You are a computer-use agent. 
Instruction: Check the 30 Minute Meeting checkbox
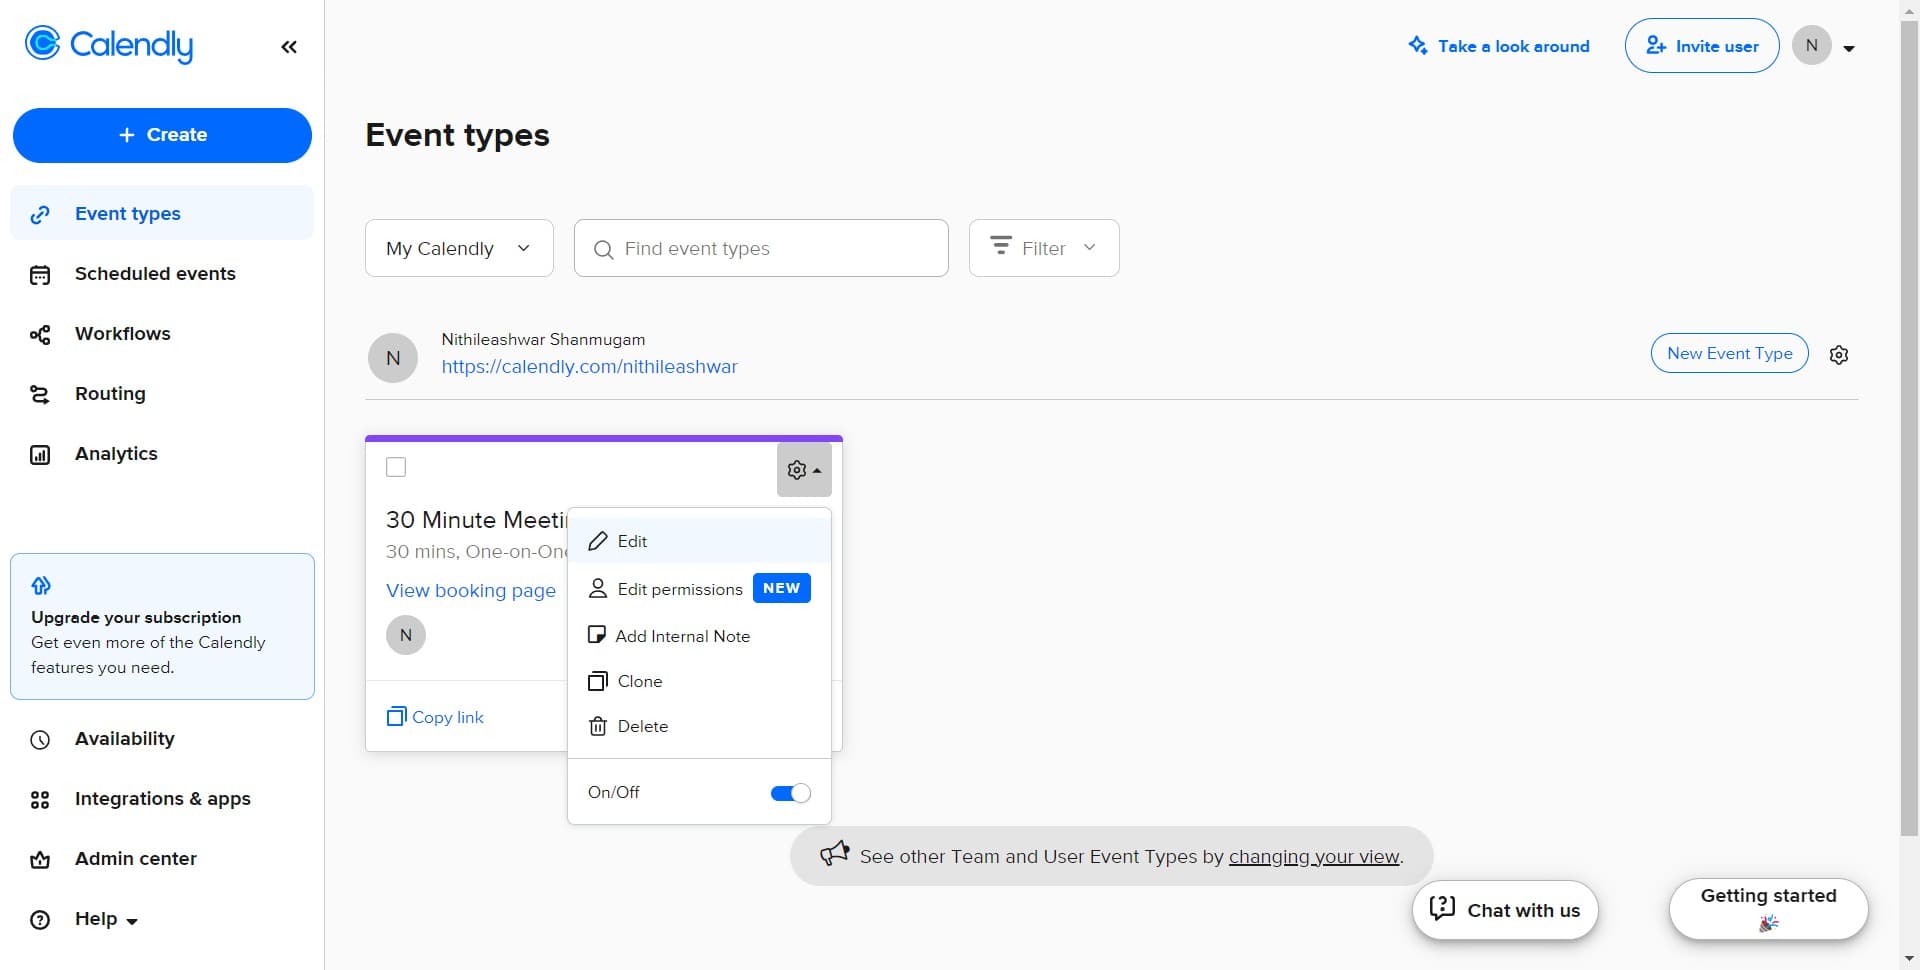396,467
